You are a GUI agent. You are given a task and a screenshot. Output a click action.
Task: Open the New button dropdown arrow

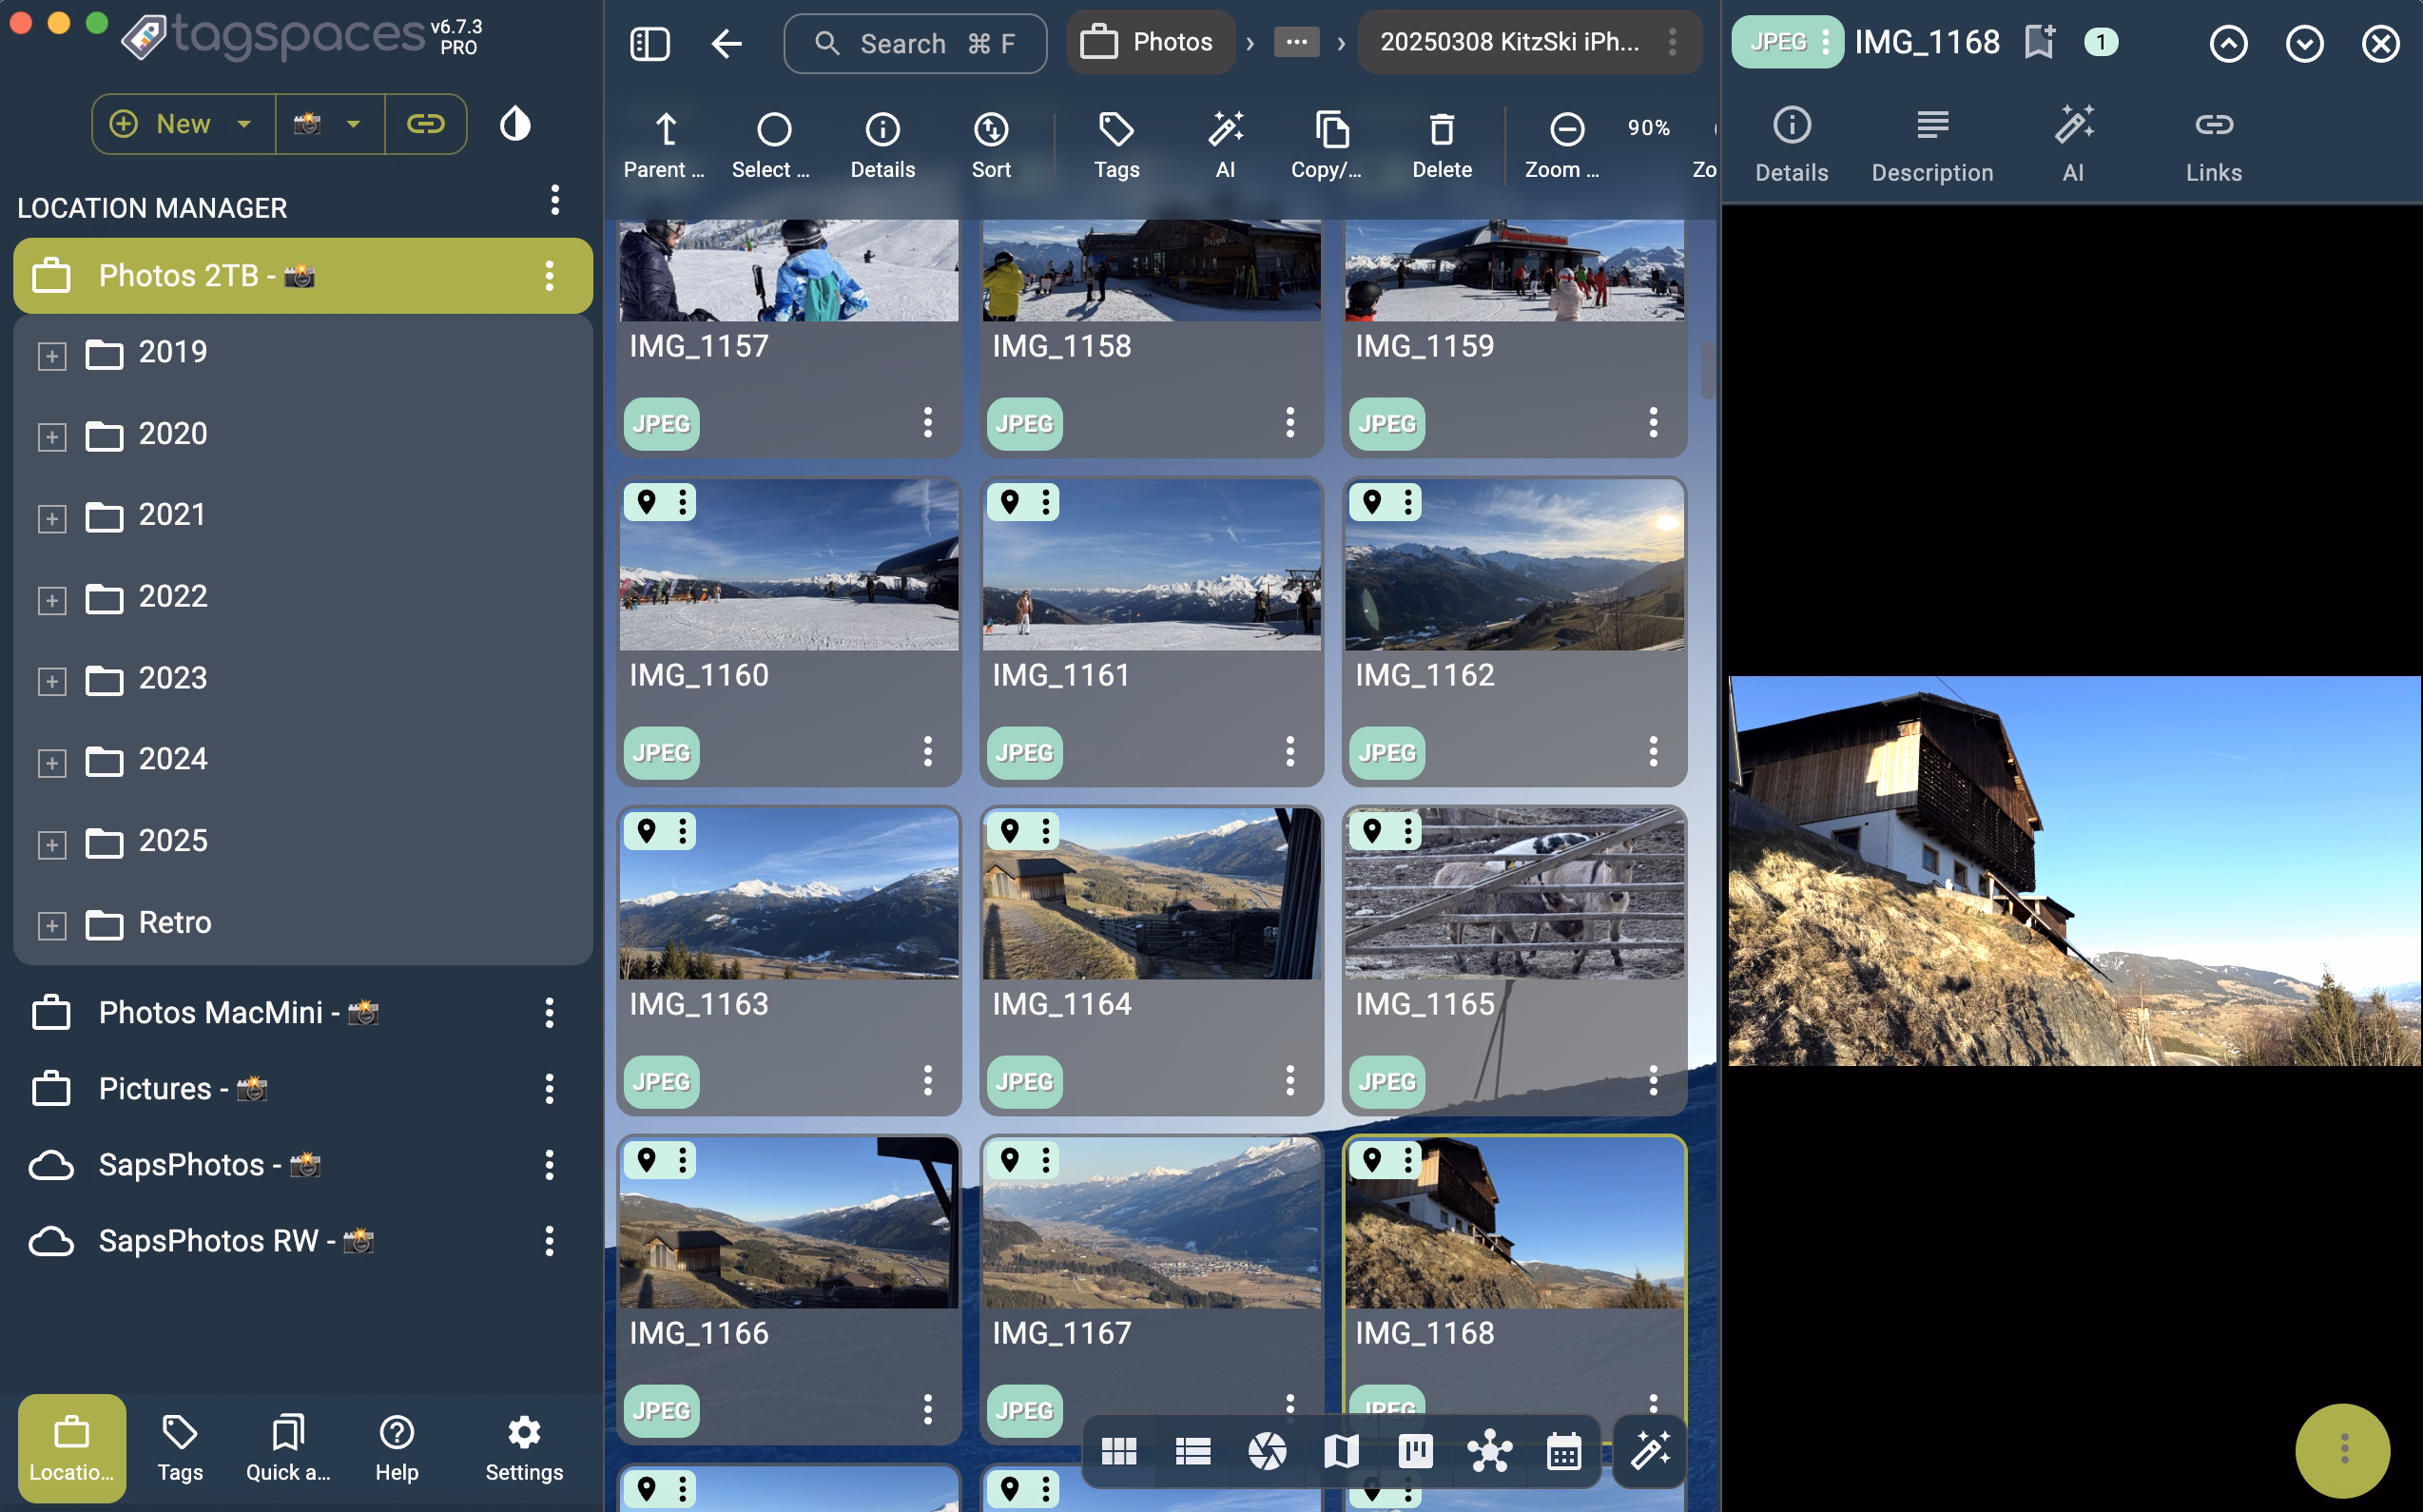click(x=243, y=123)
